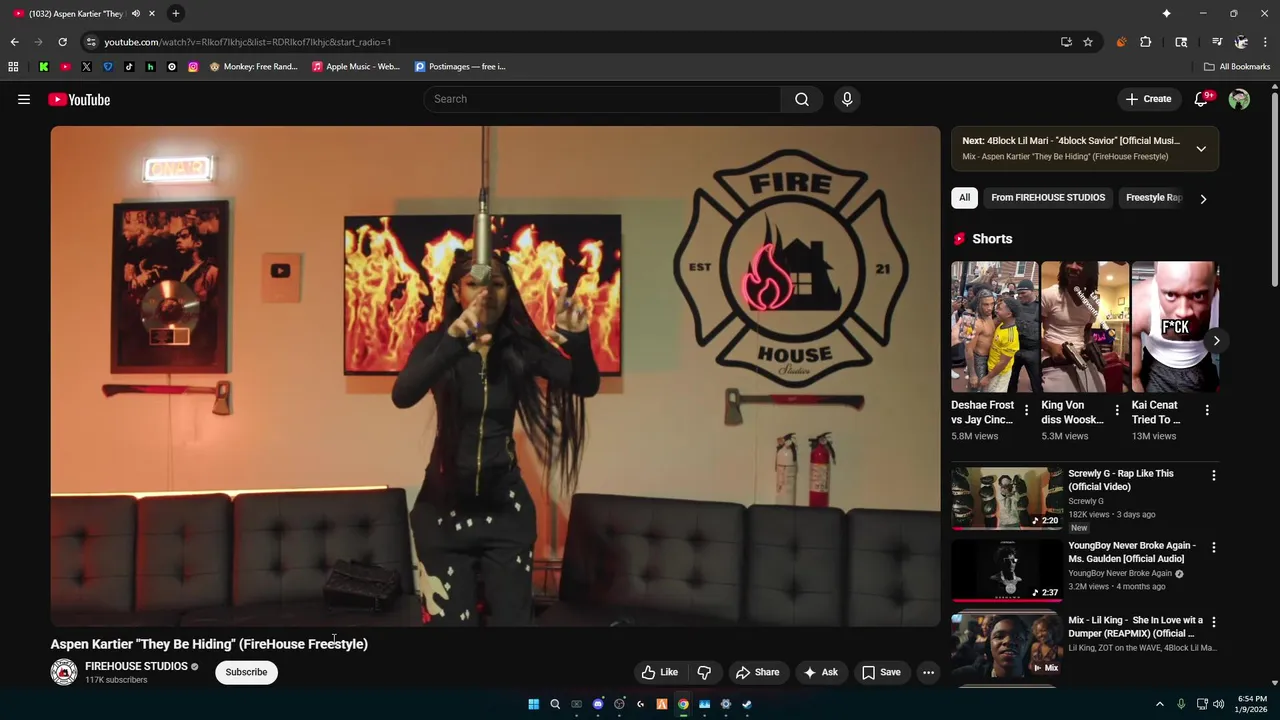Dislike the video with thumbs down

(x=704, y=672)
